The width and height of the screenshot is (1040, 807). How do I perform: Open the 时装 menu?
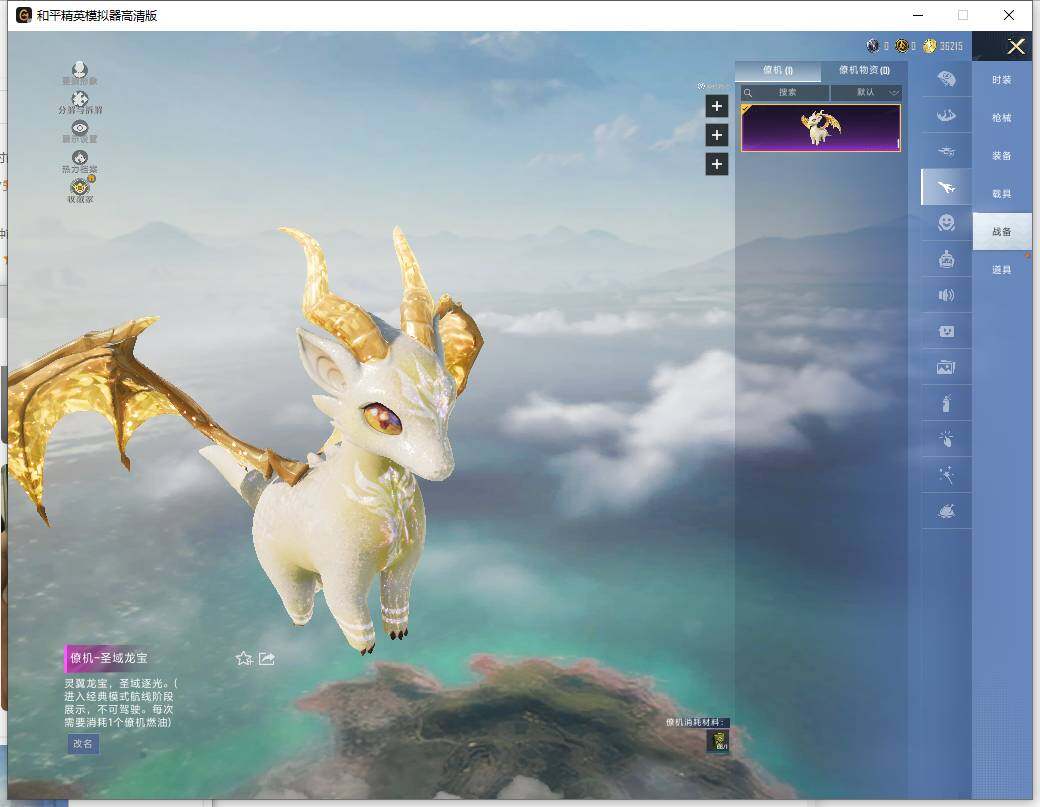1002,80
